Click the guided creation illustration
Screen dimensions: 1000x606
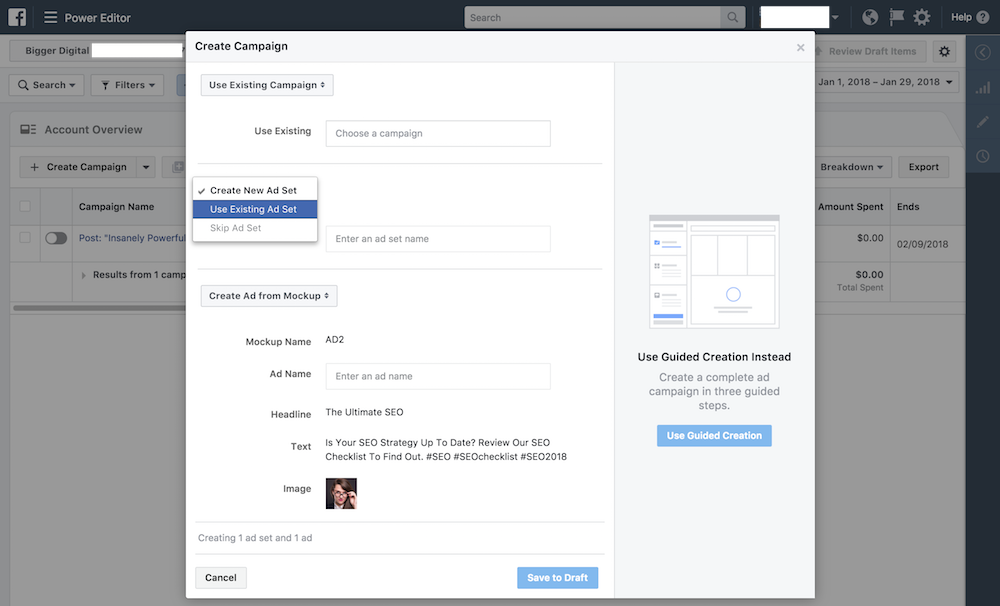pyautogui.click(x=714, y=272)
